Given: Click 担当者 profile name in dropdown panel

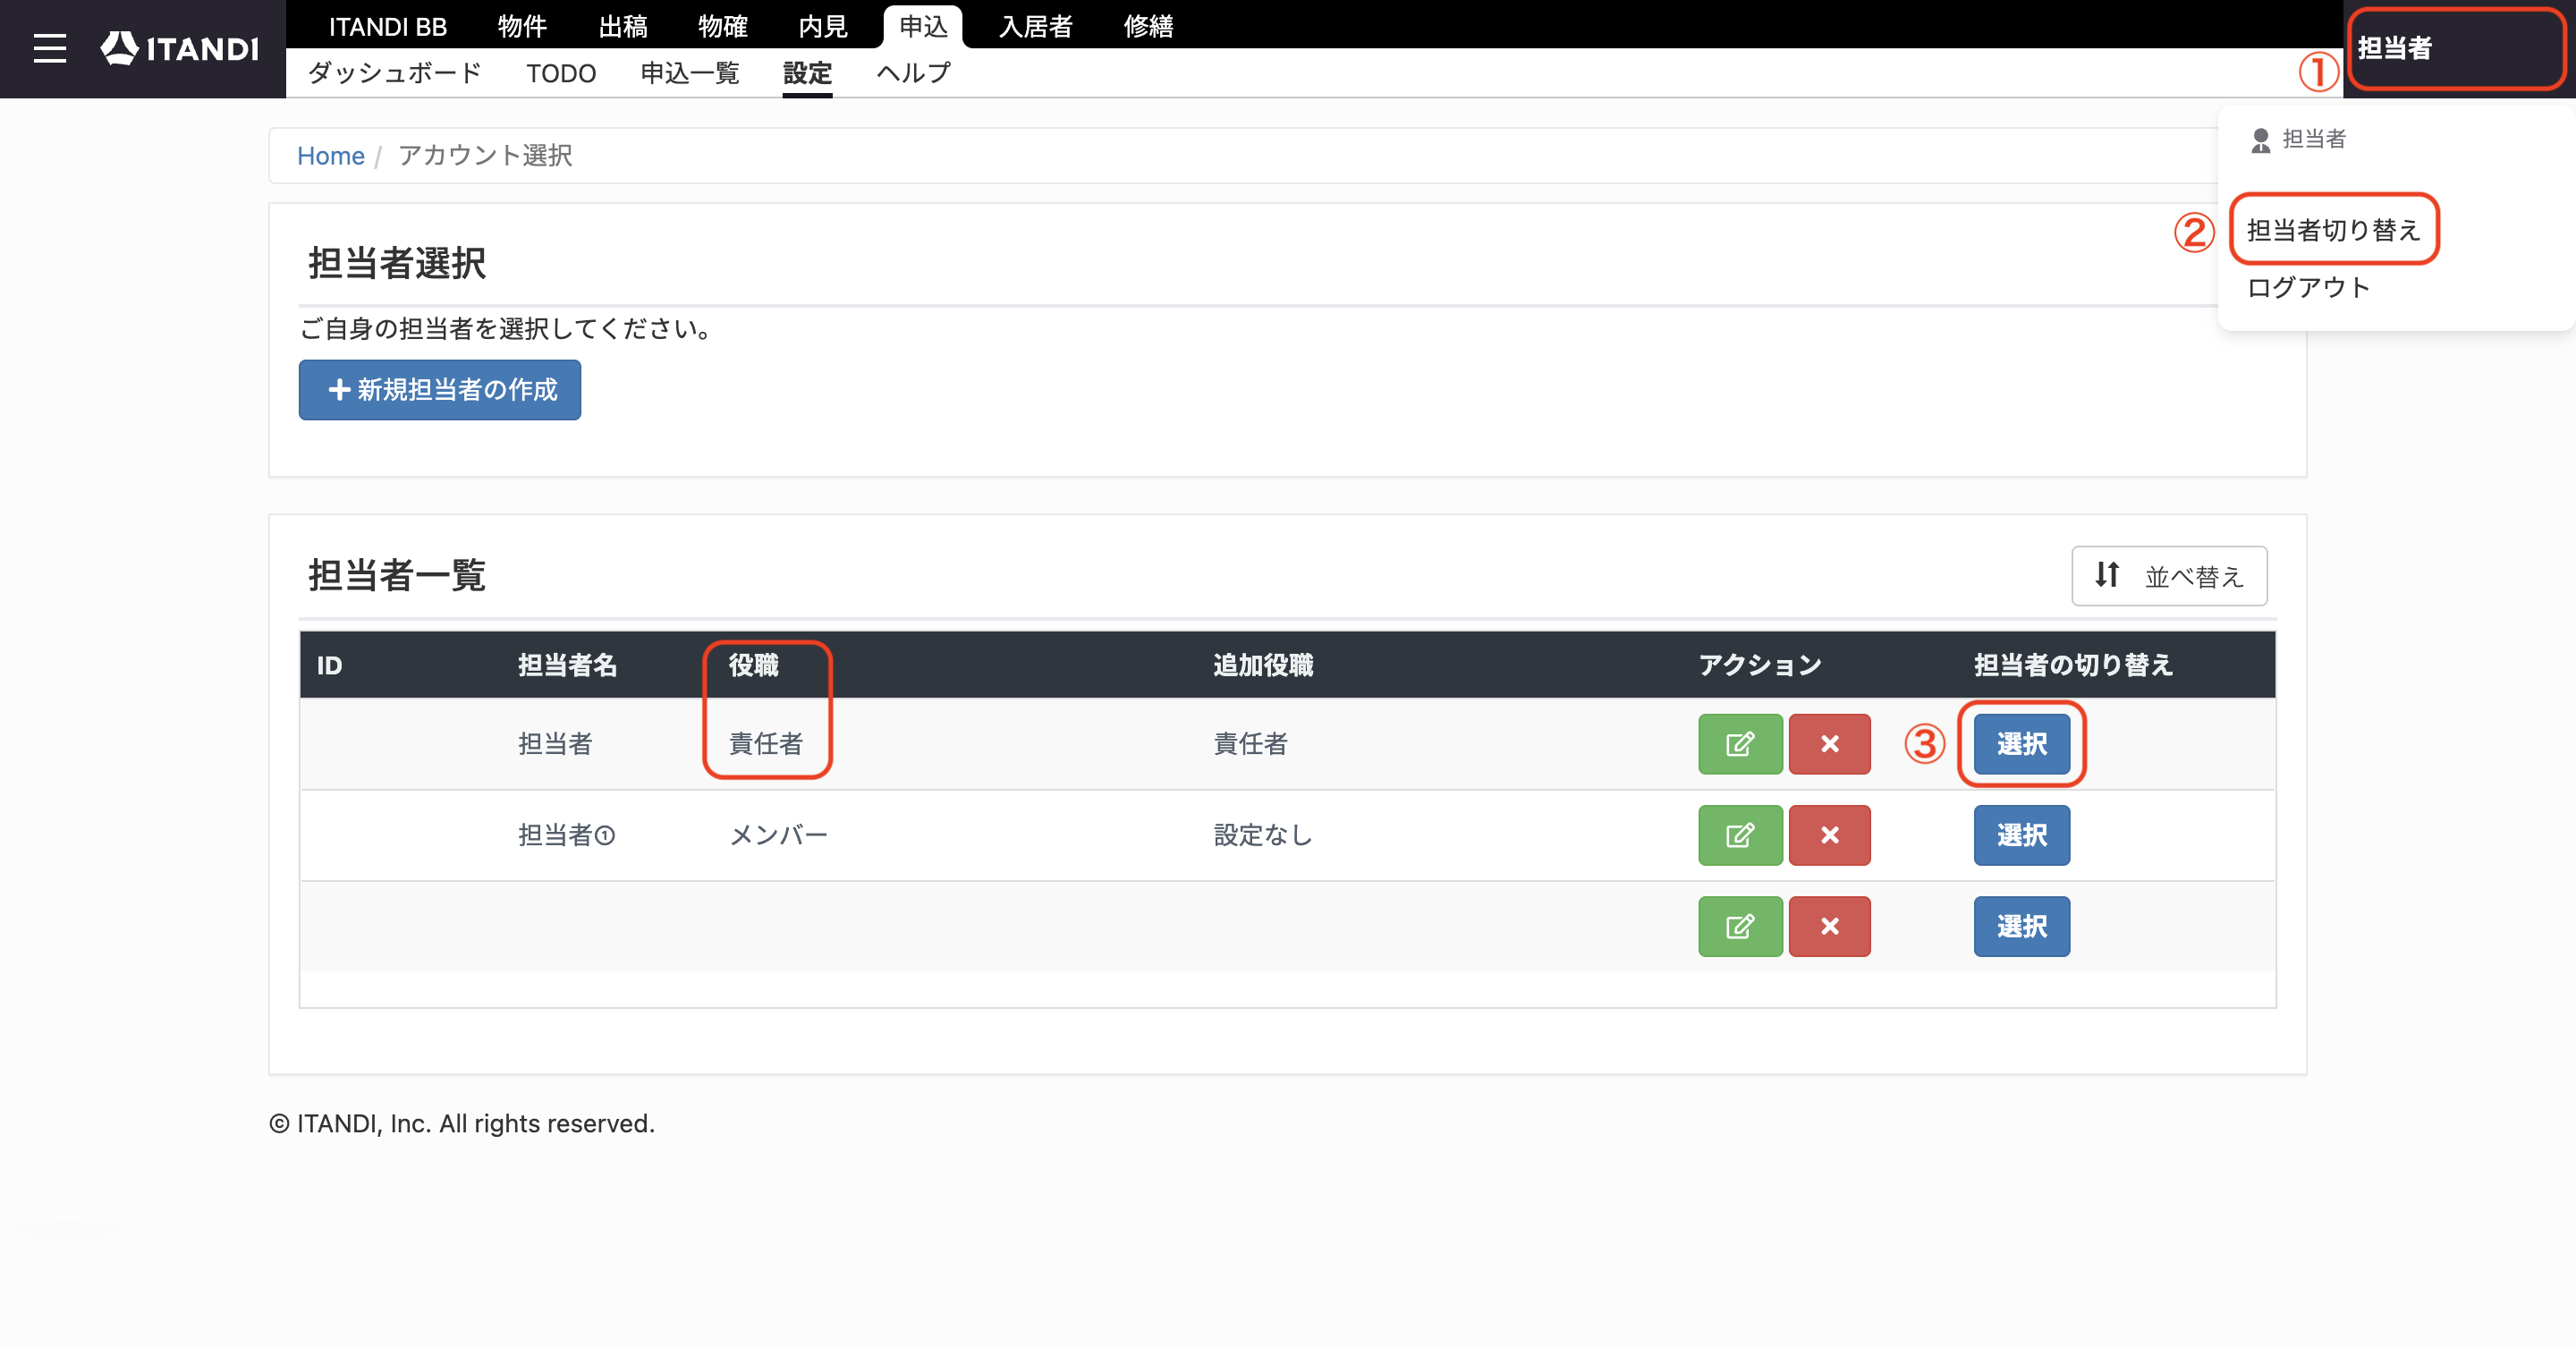Looking at the screenshot, I should 2314,139.
